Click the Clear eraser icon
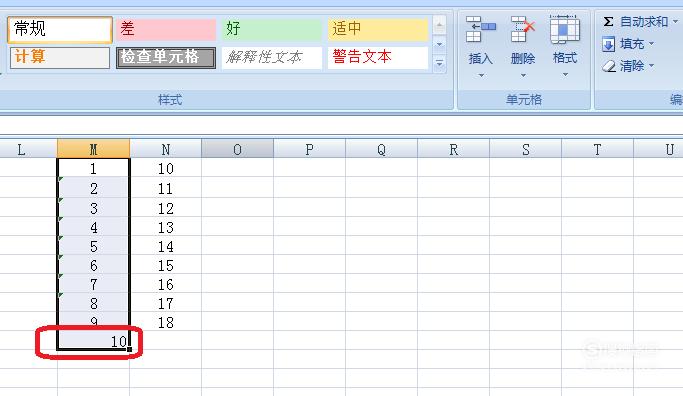The image size is (683, 396). coord(609,66)
